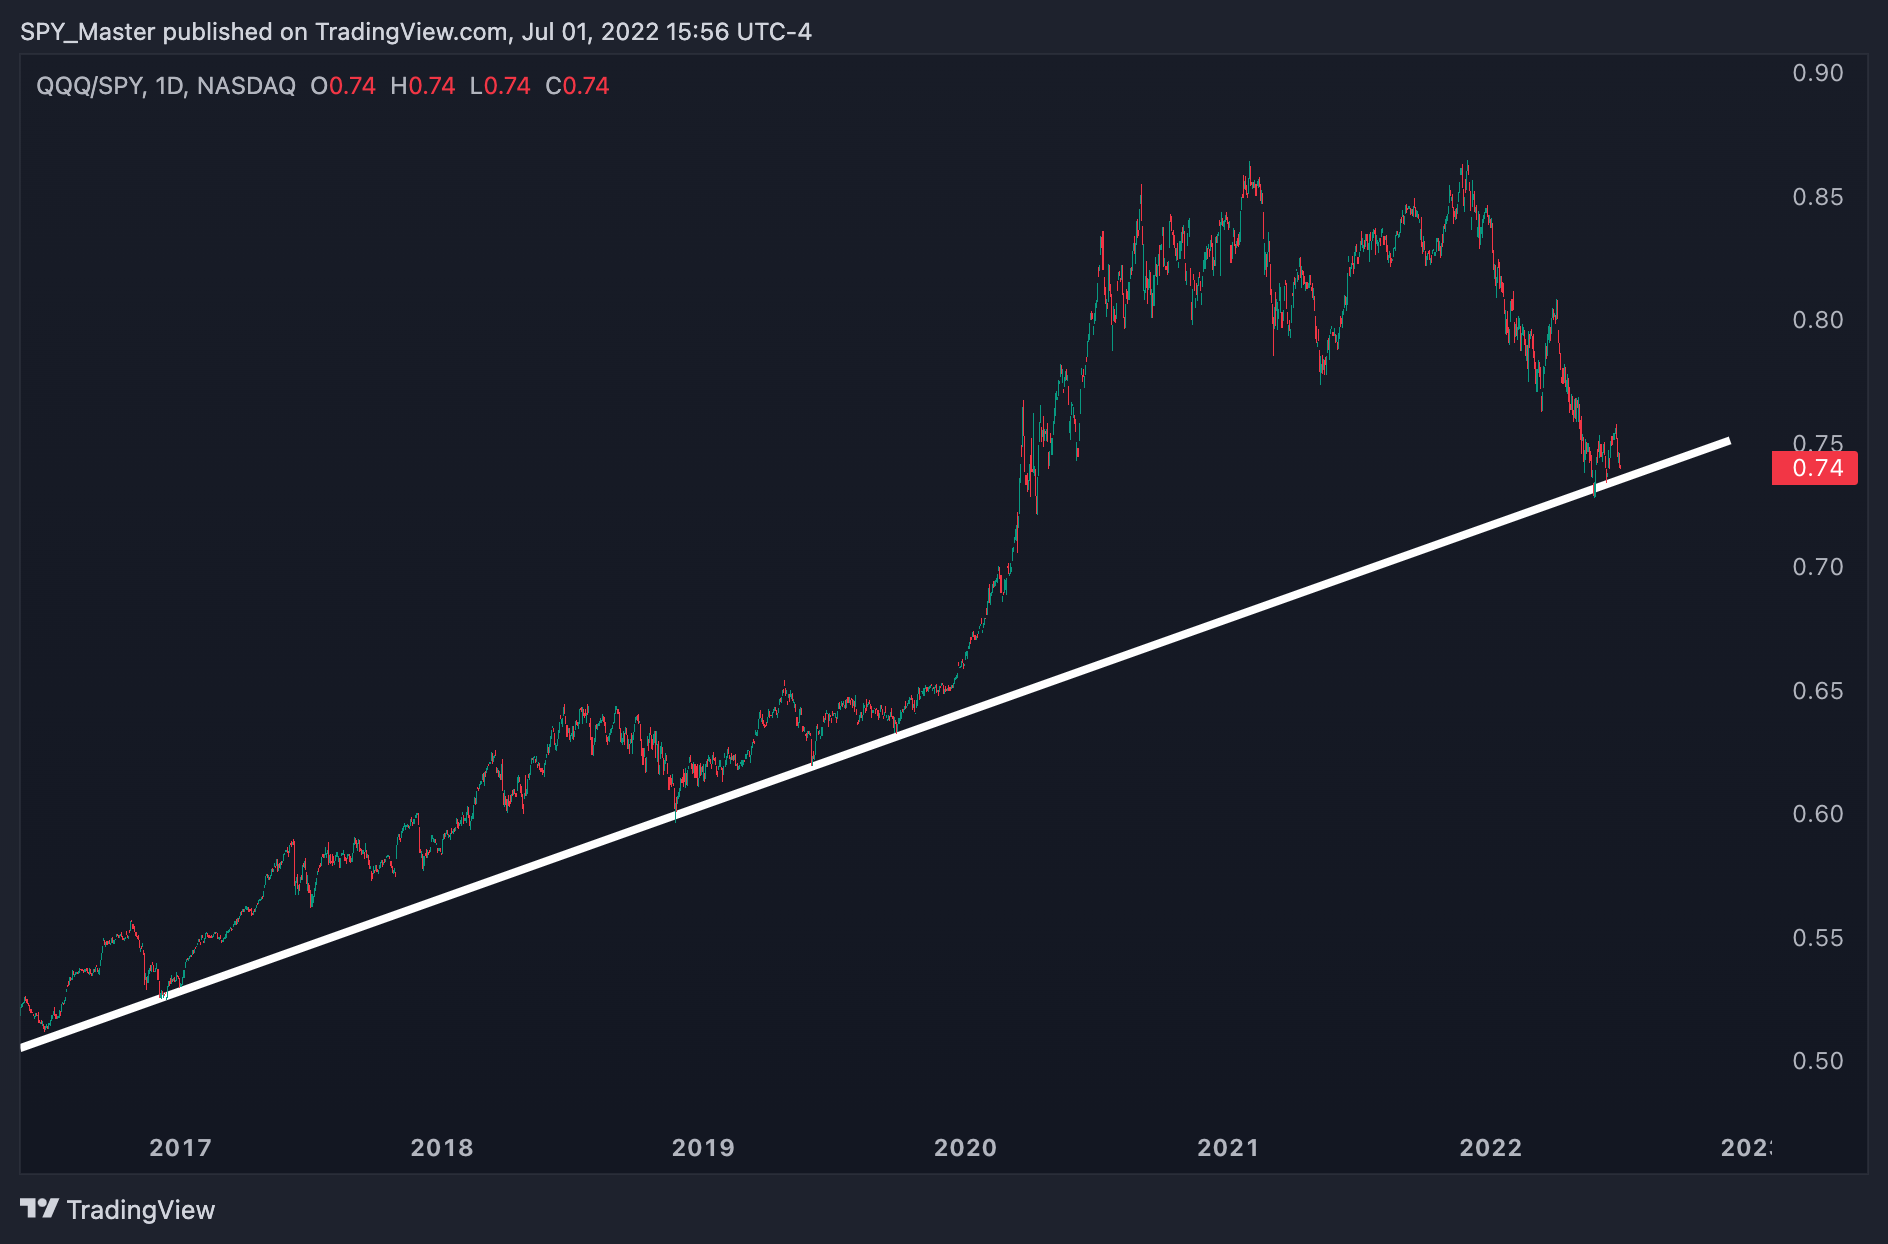Click the red 0.74 current price tag
This screenshot has height=1244, width=1888.
tap(1815, 468)
